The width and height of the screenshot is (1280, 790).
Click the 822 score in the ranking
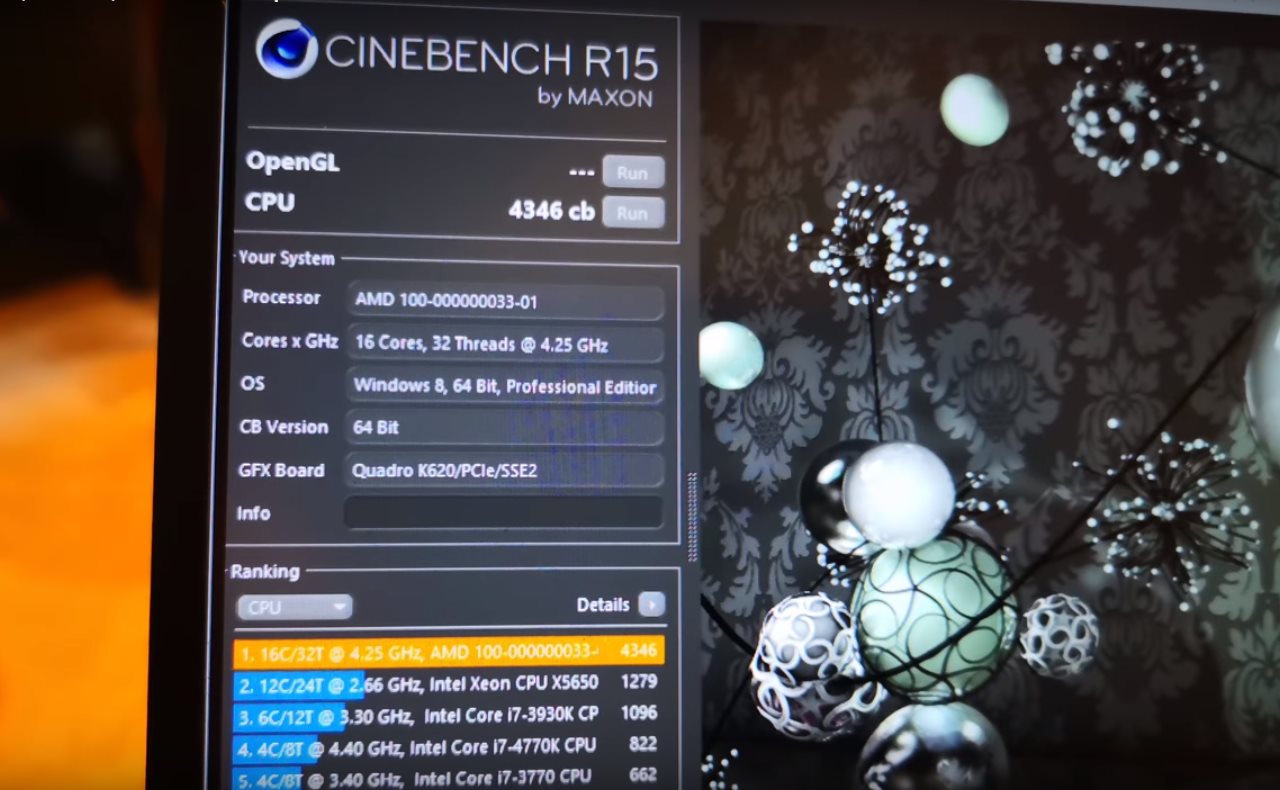[x=643, y=744]
